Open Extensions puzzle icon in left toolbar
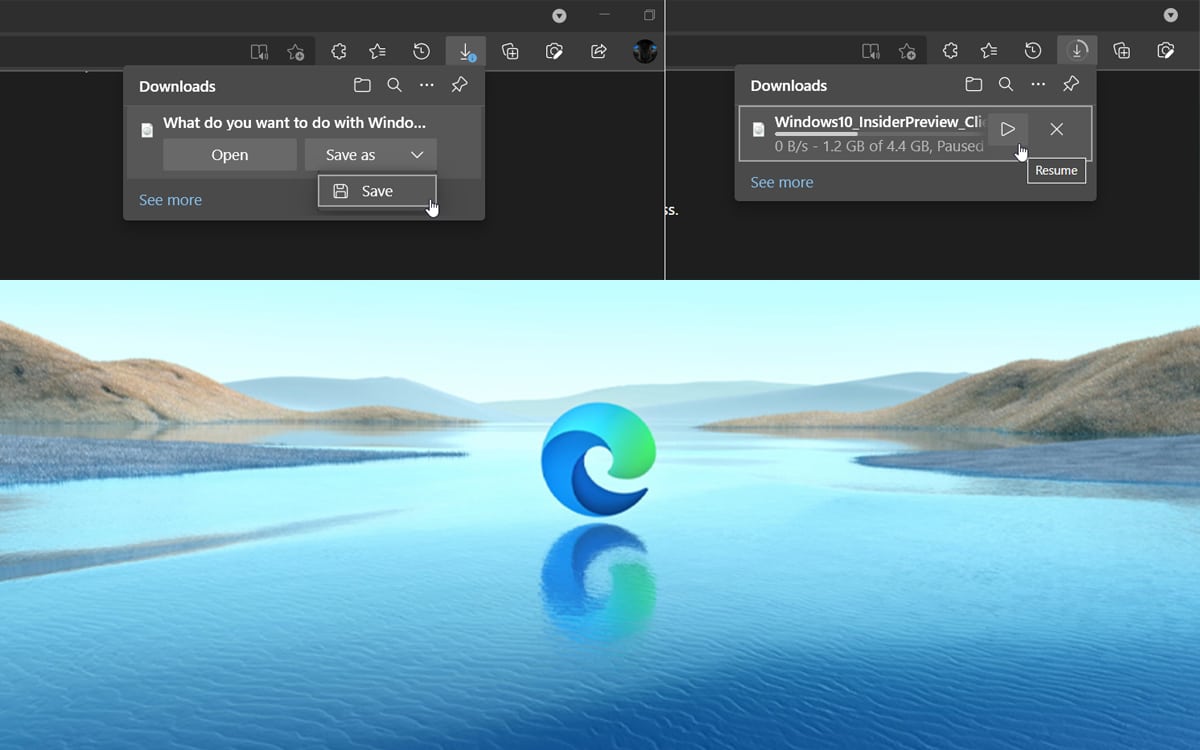1200x750 pixels. coord(338,52)
